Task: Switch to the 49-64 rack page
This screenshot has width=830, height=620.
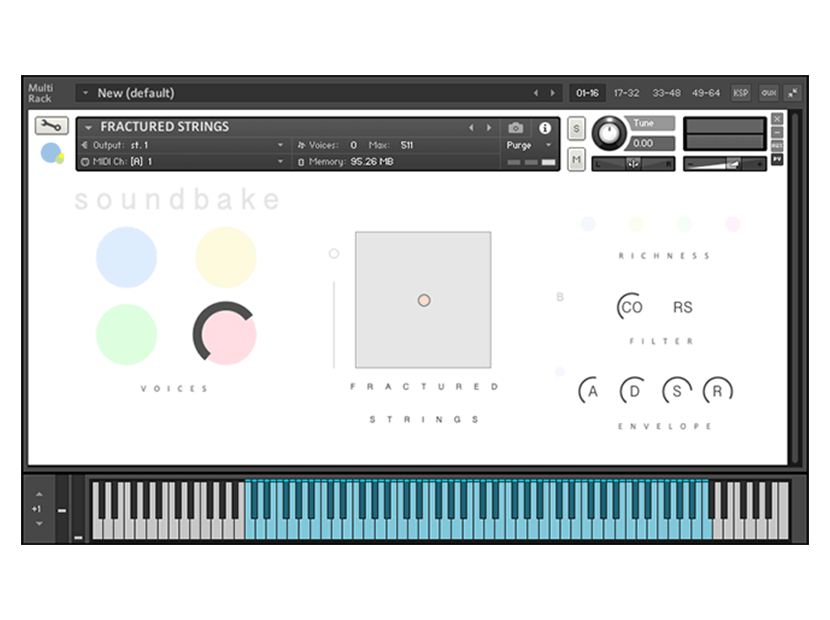Action: coord(706,93)
